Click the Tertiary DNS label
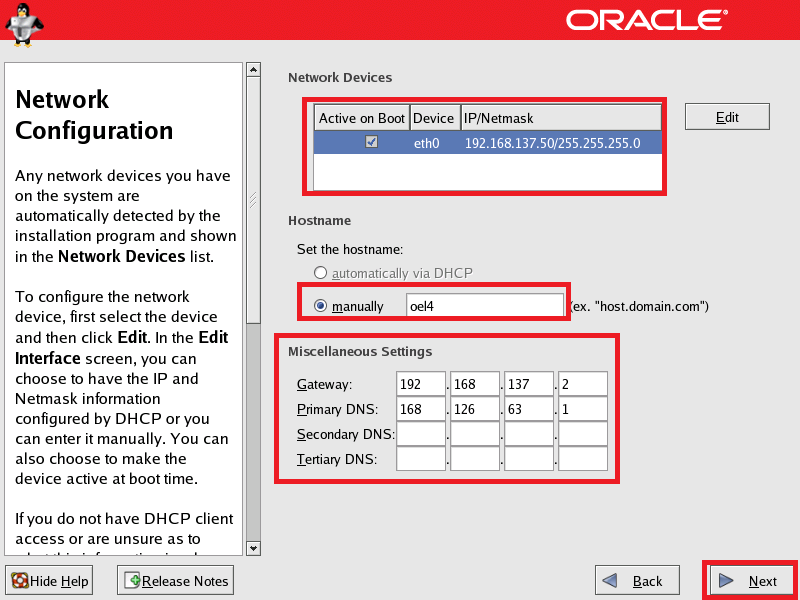 click(337, 459)
